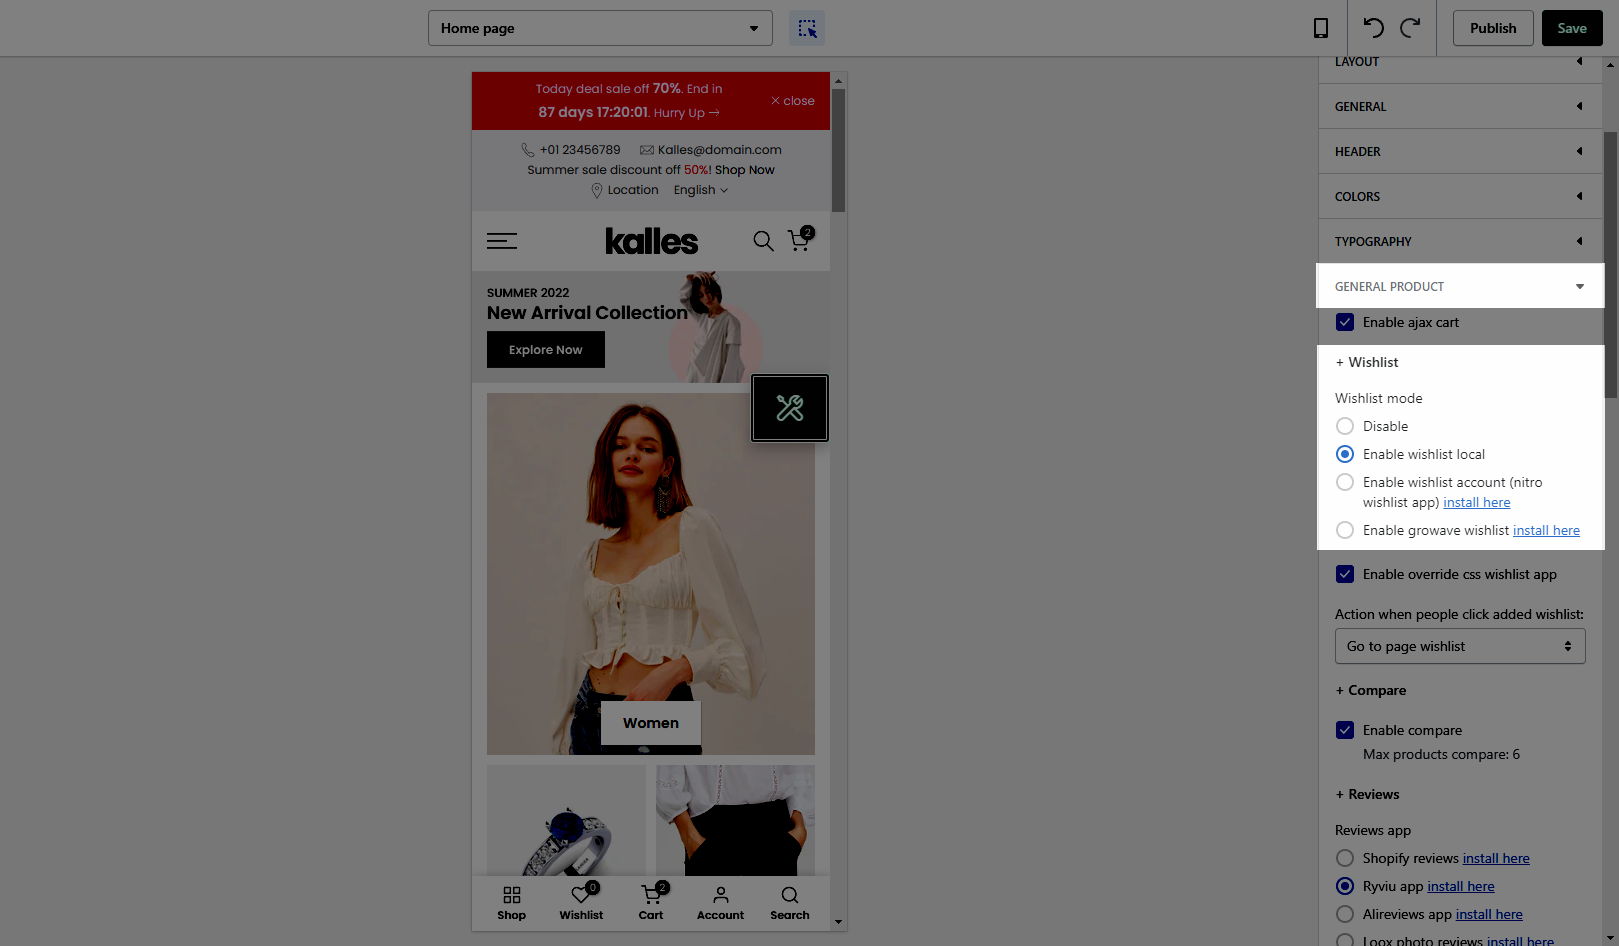Select Ryviu app reviews option
This screenshot has width=1619, height=946.
click(1345, 886)
